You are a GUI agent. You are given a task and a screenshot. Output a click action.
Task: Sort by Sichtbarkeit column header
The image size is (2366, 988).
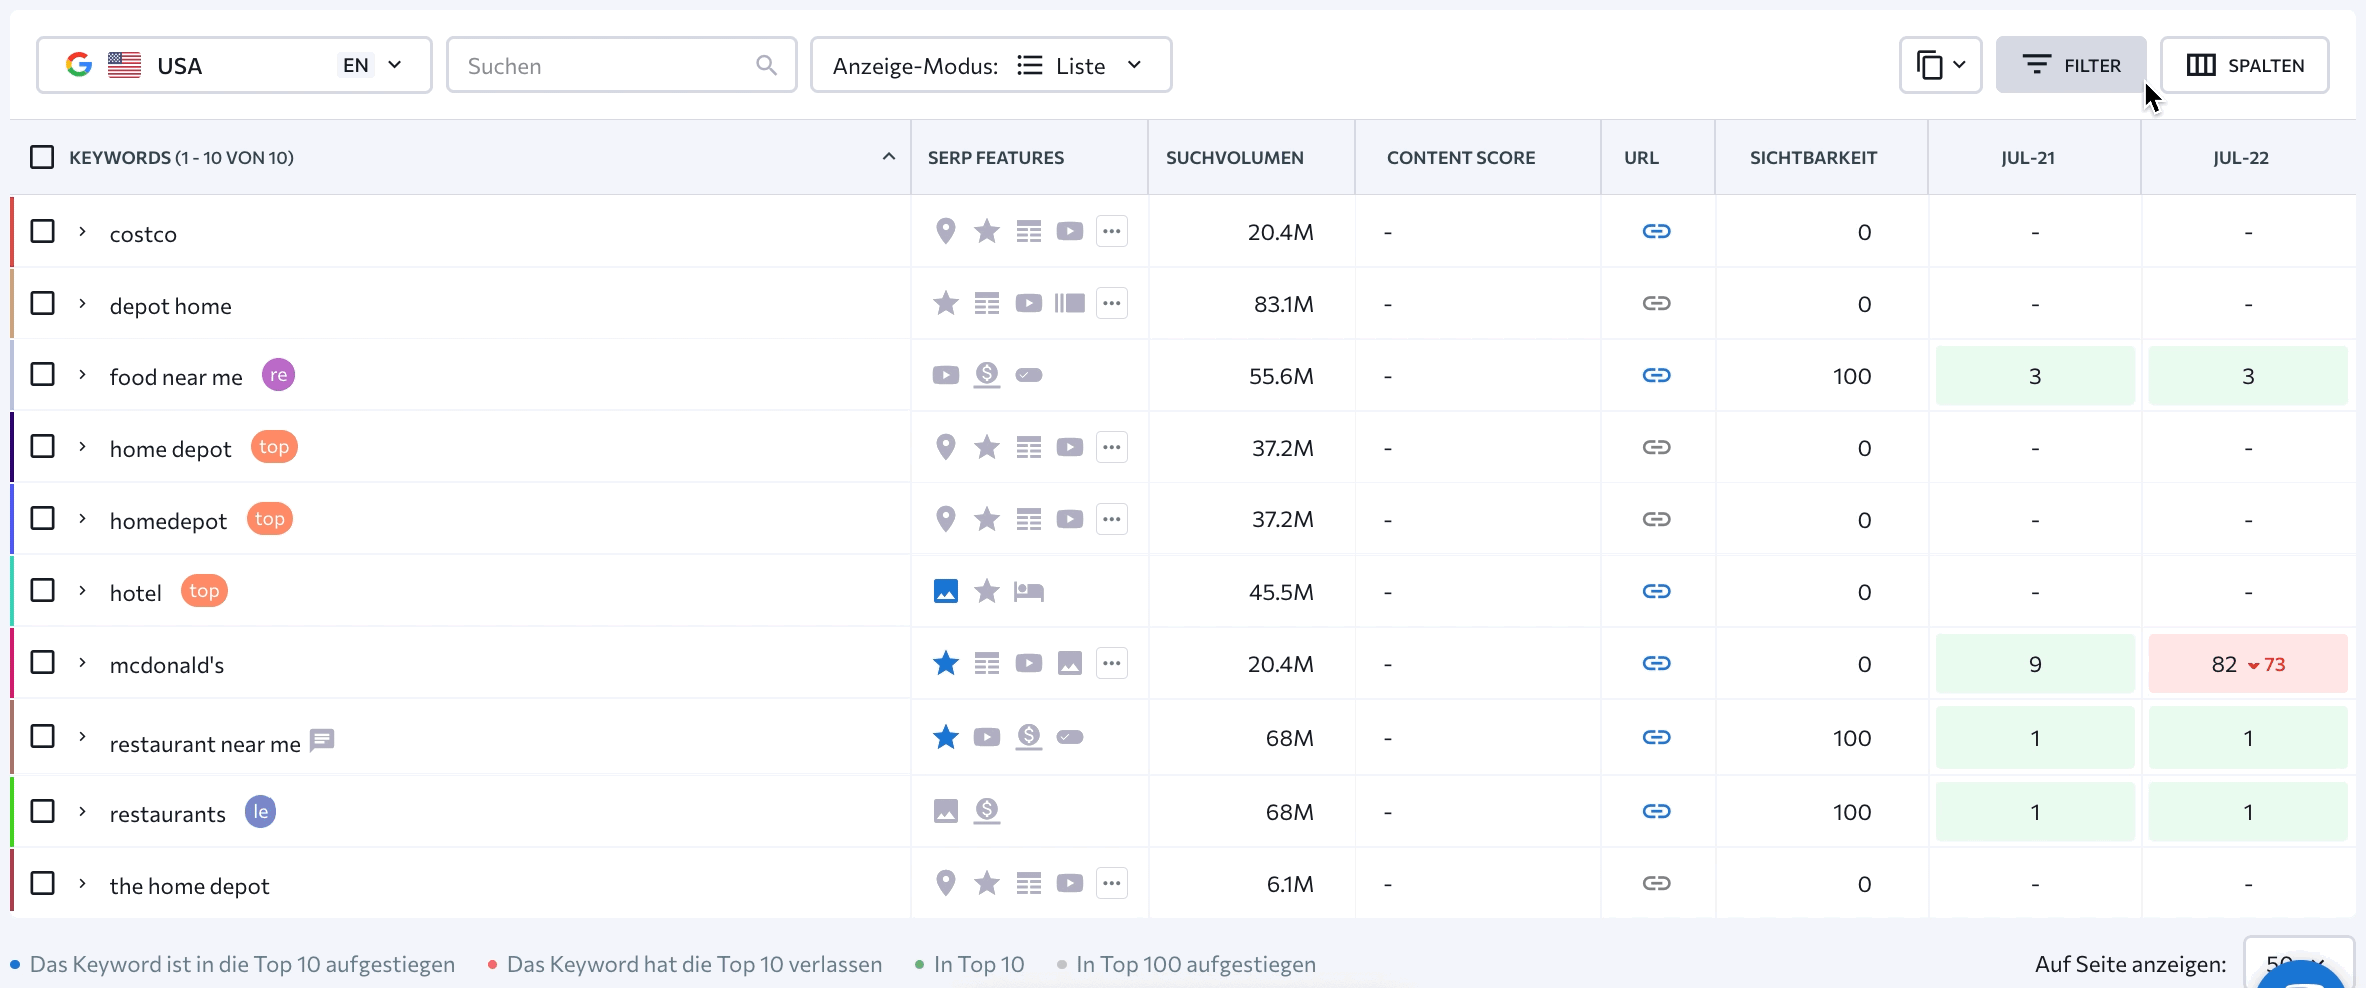[1812, 157]
